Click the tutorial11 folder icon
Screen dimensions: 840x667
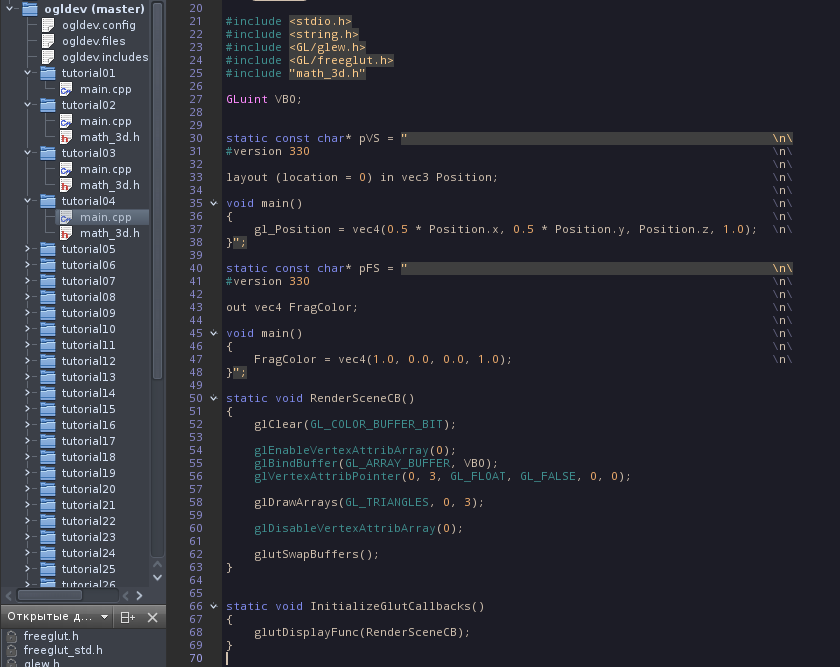(48, 345)
